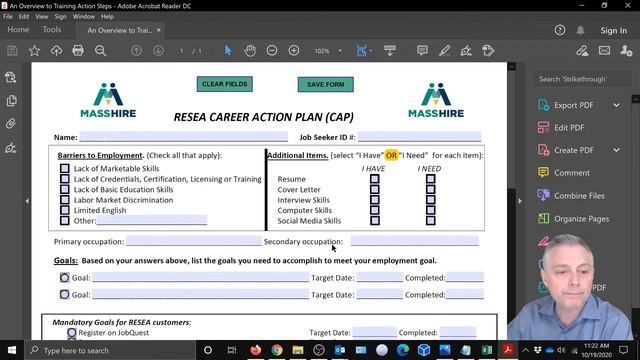Check Lack of Basic Education Skills
Image resolution: width=640 pixels, height=360 pixels.
pyautogui.click(x=64, y=189)
